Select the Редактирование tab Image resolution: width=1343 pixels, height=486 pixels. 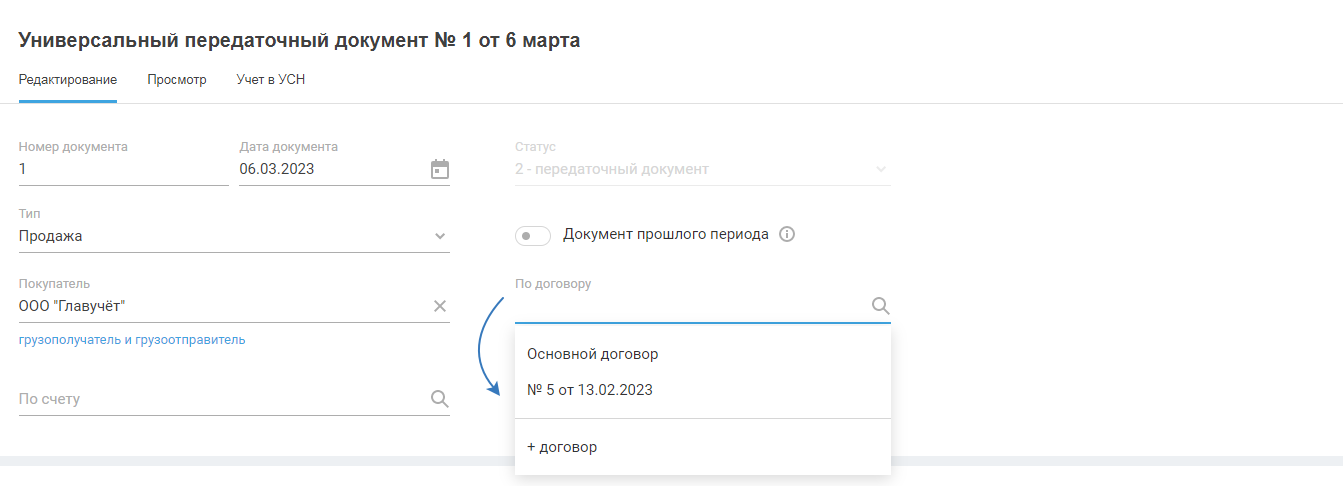[68, 80]
